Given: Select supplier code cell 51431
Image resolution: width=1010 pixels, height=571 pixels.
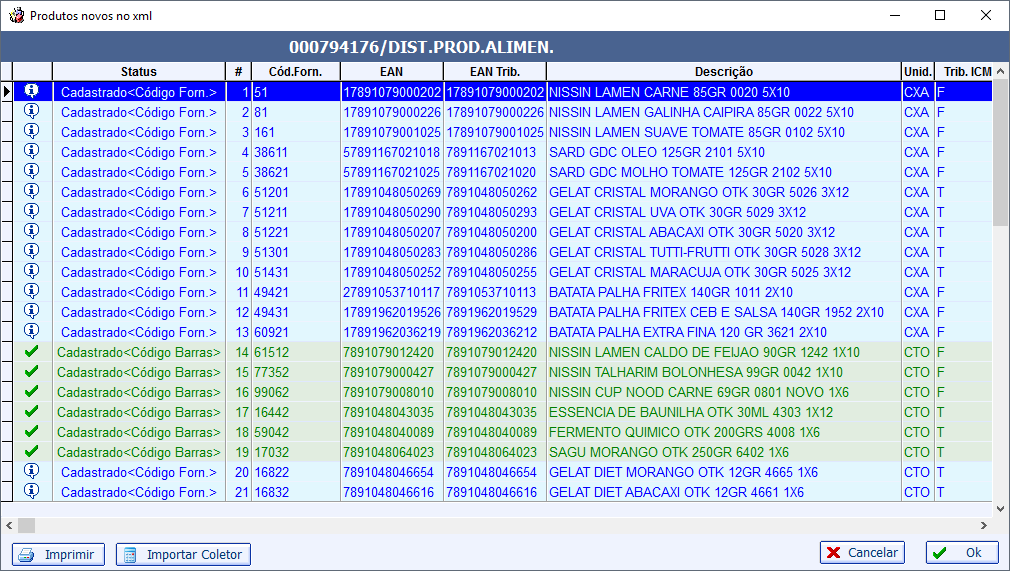Looking at the screenshot, I should coord(296,272).
